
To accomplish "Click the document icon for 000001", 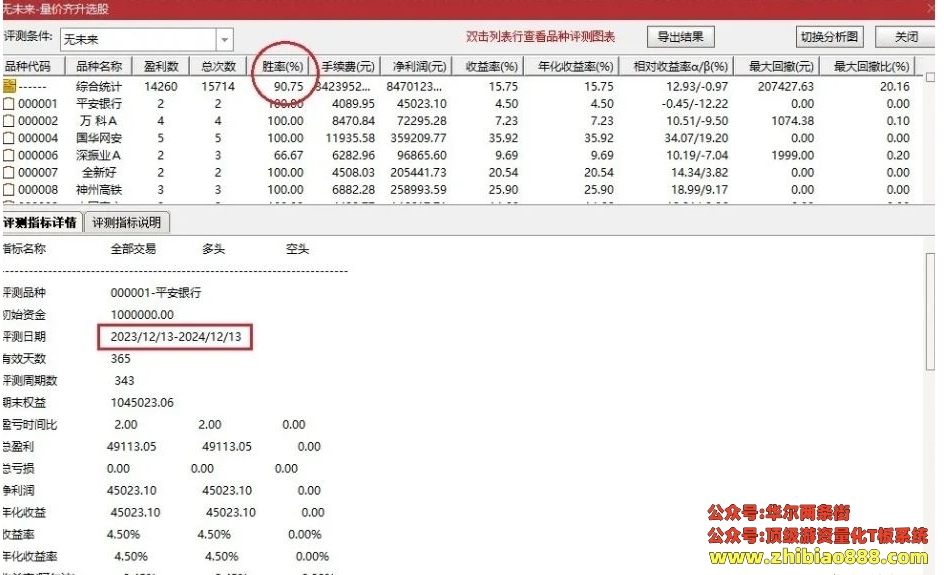I will pyautogui.click(x=8, y=104).
